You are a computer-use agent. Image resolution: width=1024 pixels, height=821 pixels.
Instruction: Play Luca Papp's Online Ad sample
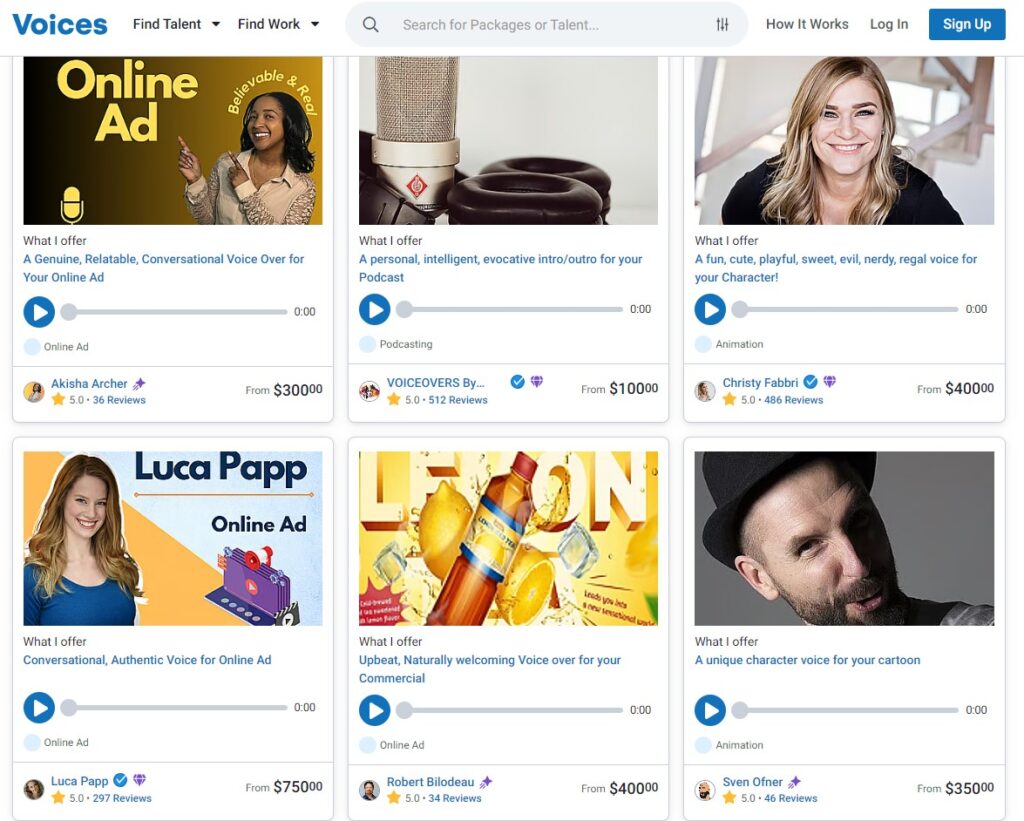point(39,707)
